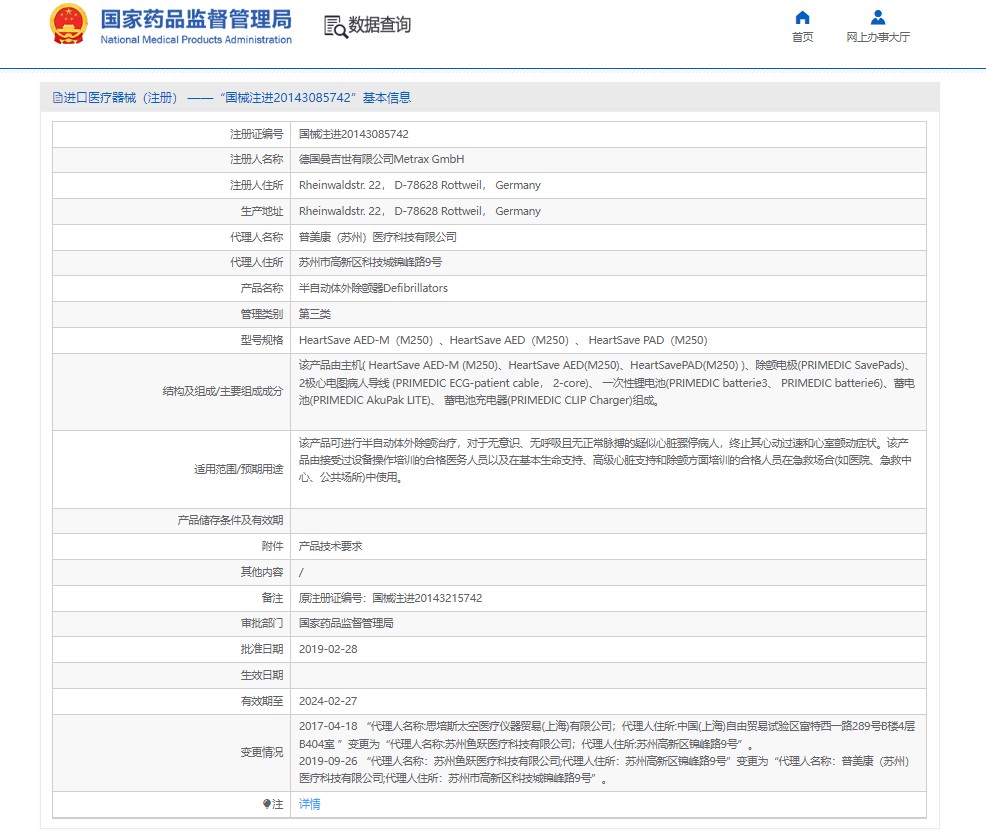Click the 网上办事大厅 user icon
This screenshot has width=986, height=833.
point(878,18)
